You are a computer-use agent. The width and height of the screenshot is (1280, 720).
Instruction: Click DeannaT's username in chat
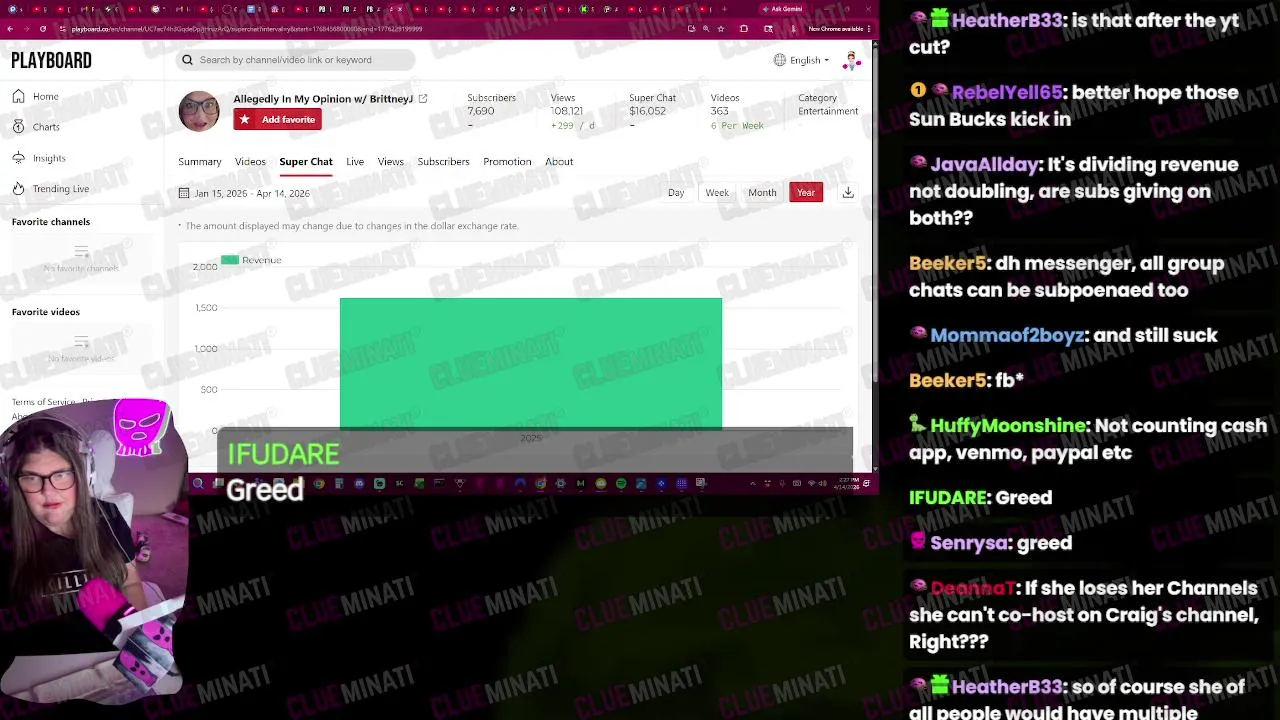pos(973,588)
